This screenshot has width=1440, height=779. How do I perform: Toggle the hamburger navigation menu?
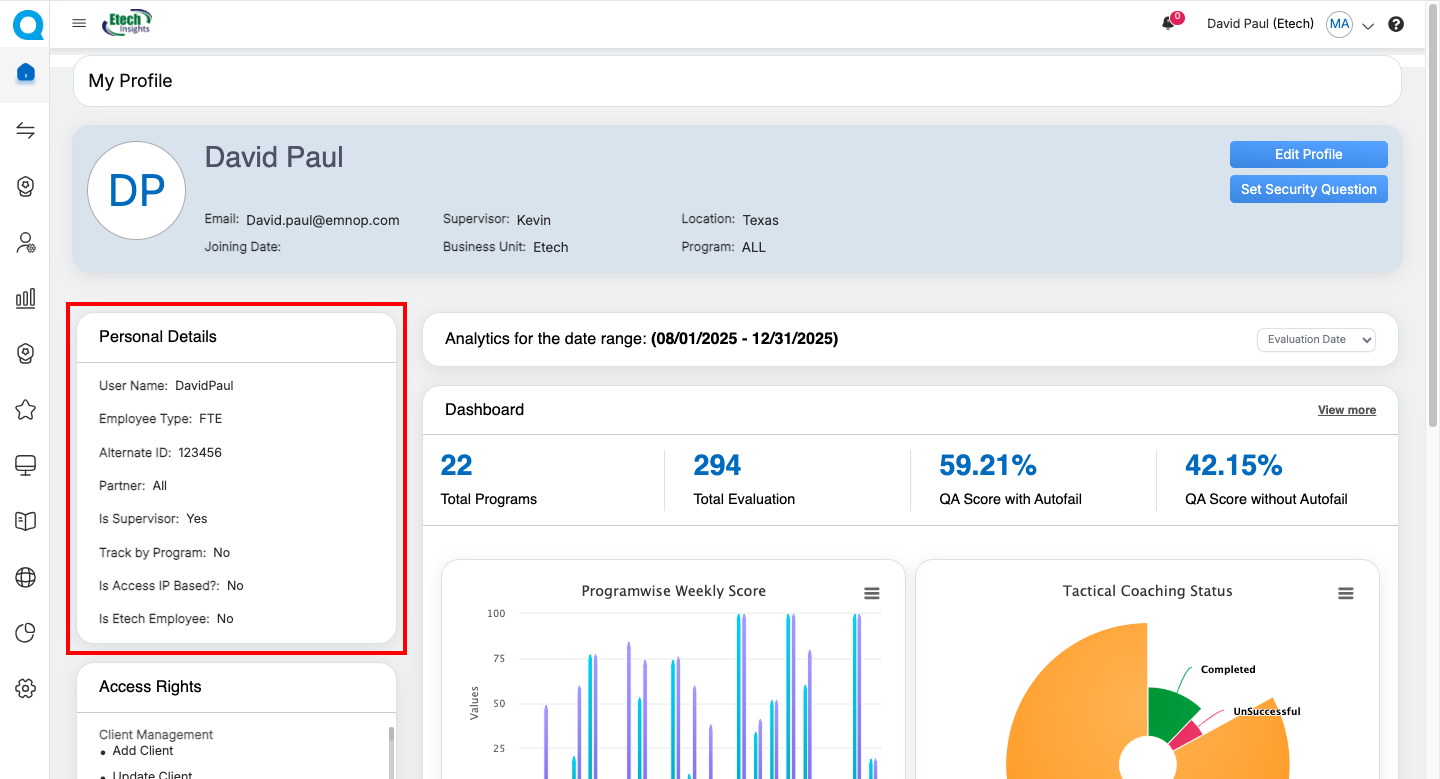79,23
